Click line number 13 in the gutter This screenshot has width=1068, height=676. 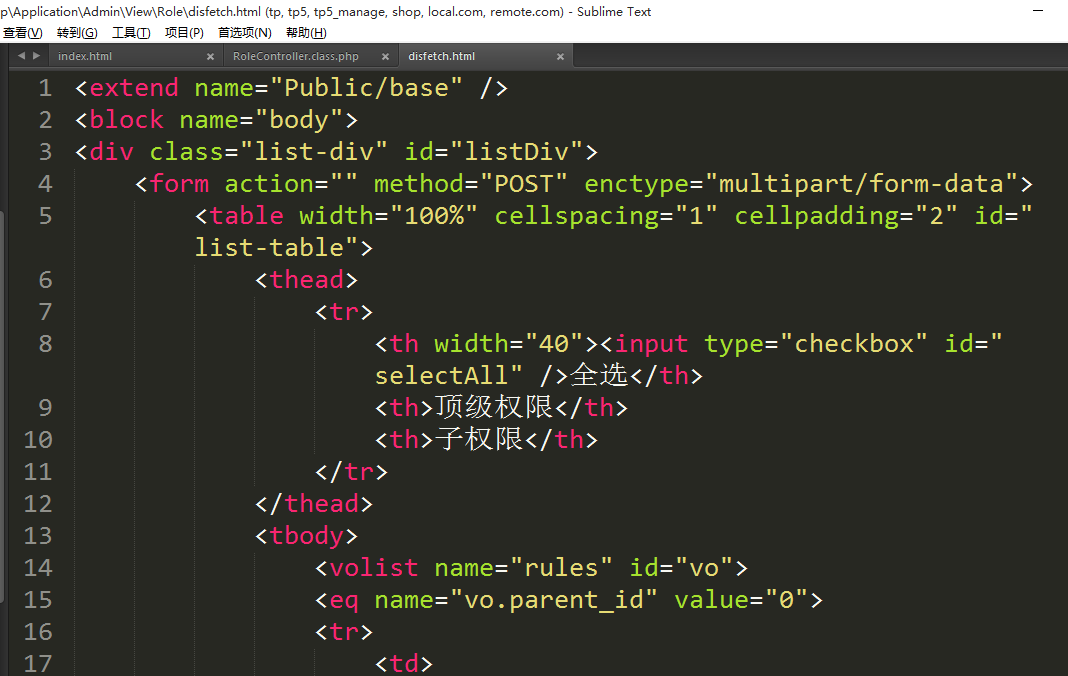coord(38,536)
